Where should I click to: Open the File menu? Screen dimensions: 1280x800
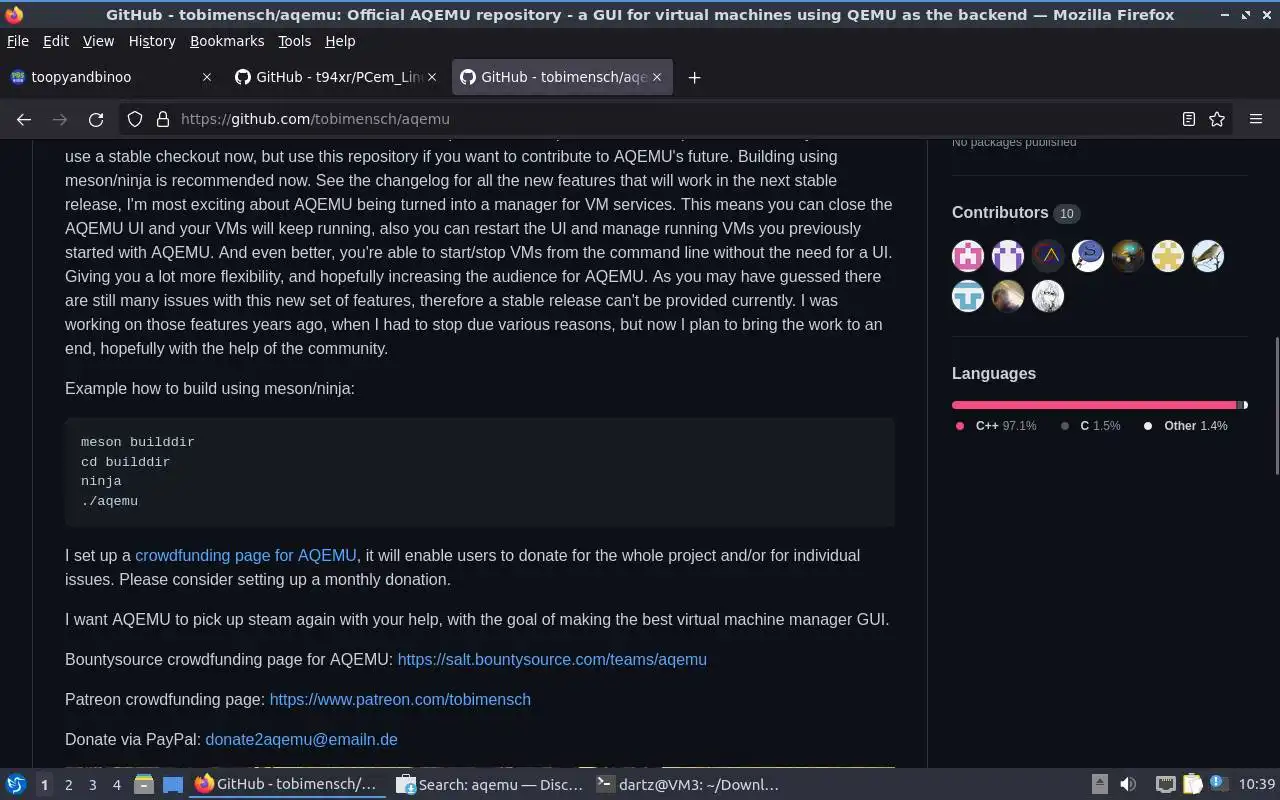click(18, 41)
